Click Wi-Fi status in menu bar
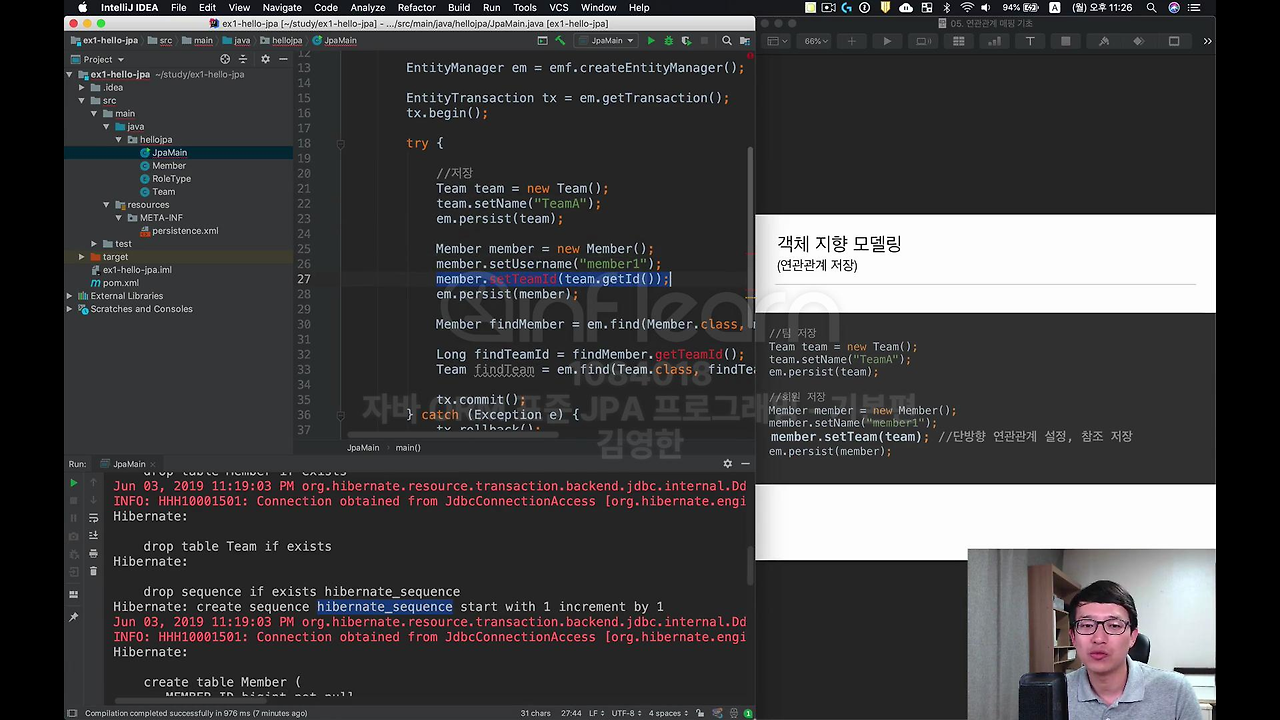Screen dimensions: 1280x720 click(x=966, y=7)
